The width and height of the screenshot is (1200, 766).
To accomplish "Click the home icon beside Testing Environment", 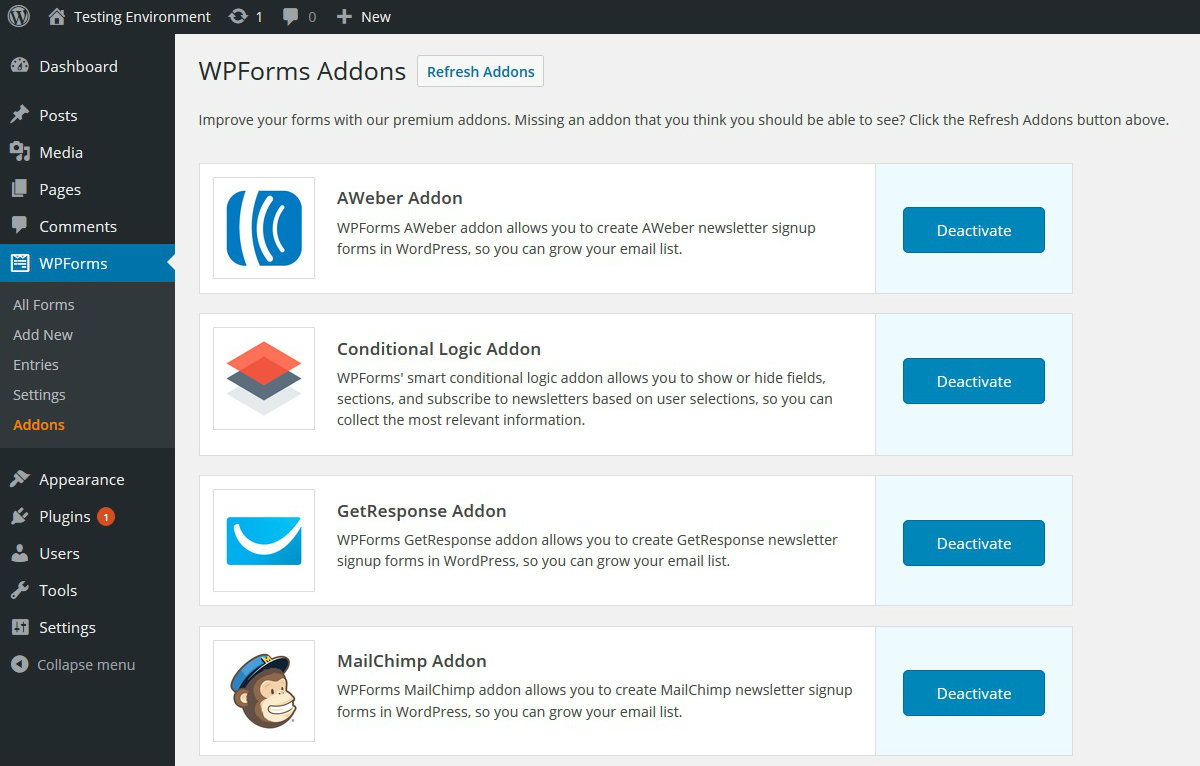I will [57, 16].
